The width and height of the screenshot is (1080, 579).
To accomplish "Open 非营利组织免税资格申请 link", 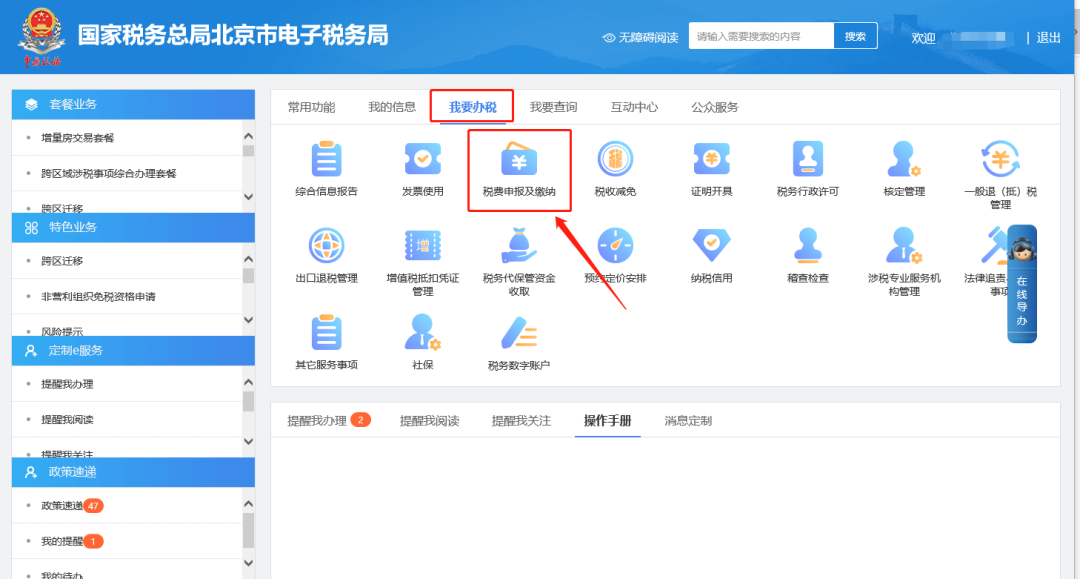I will click(98, 297).
